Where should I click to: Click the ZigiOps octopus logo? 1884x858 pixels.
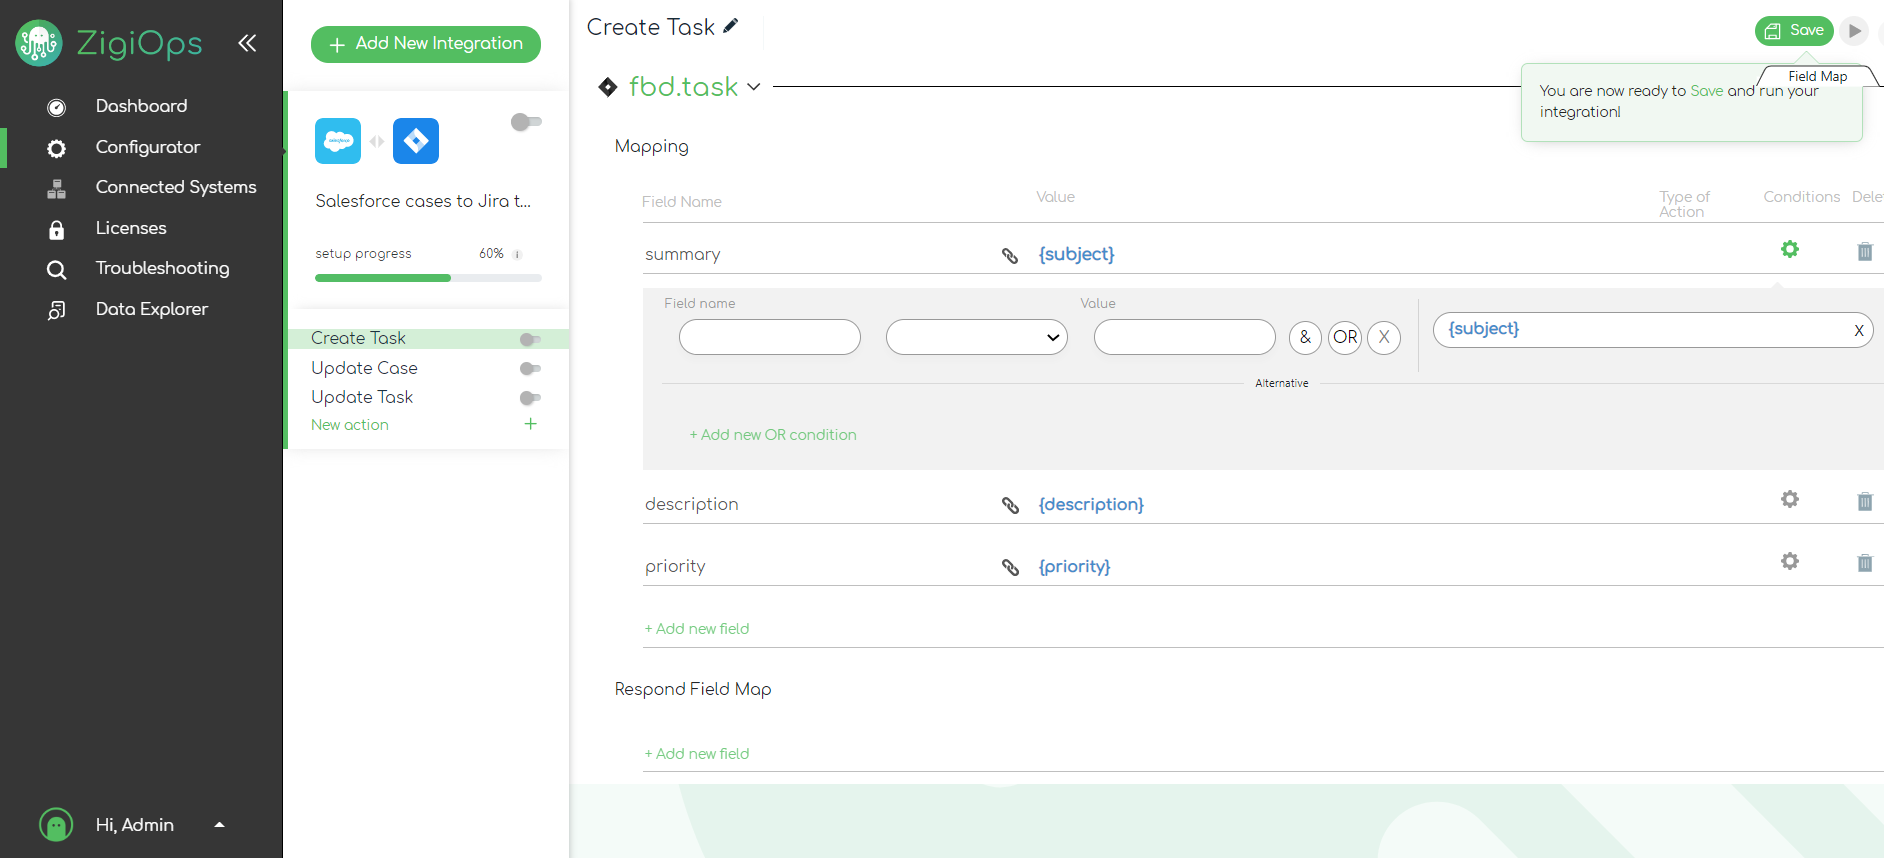pos(39,43)
